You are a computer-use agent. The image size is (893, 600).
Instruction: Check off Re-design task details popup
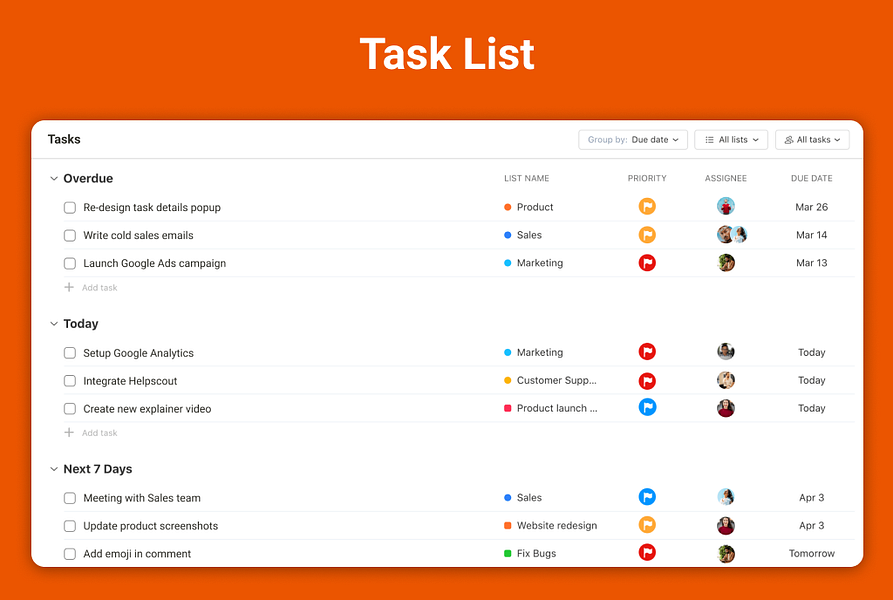[69, 207]
